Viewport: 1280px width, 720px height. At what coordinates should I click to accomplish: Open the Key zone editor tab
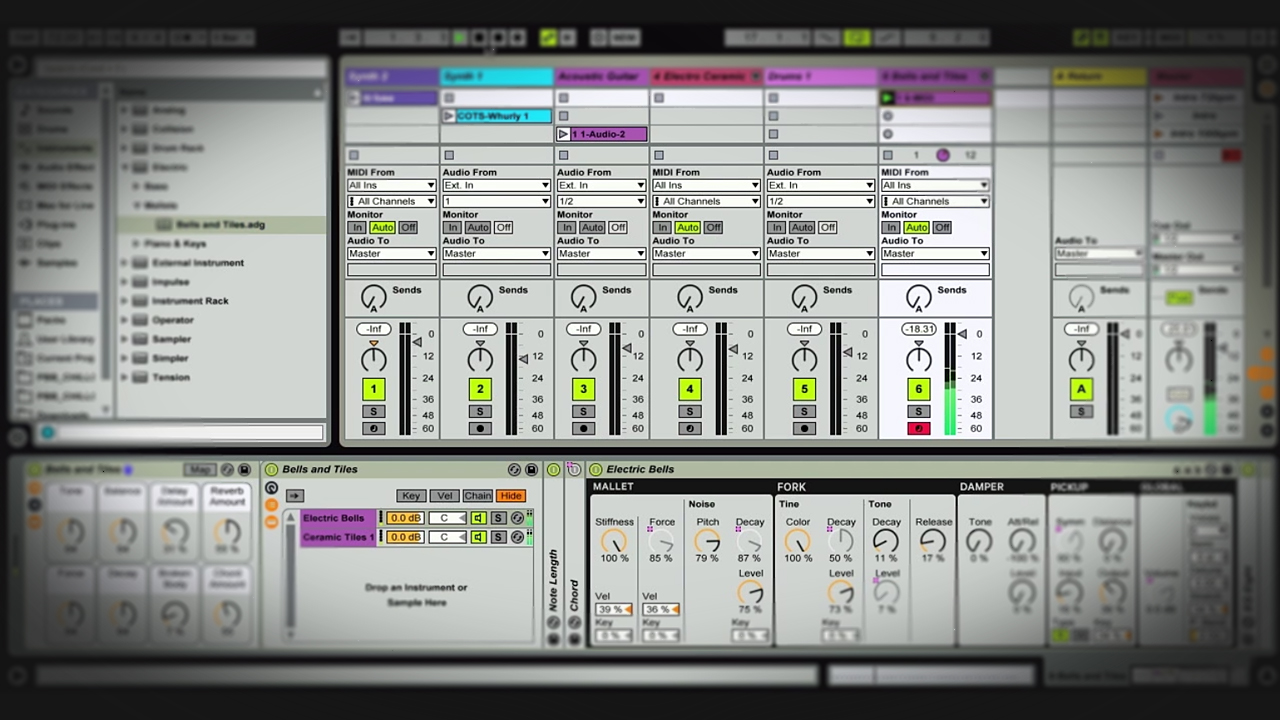point(410,496)
